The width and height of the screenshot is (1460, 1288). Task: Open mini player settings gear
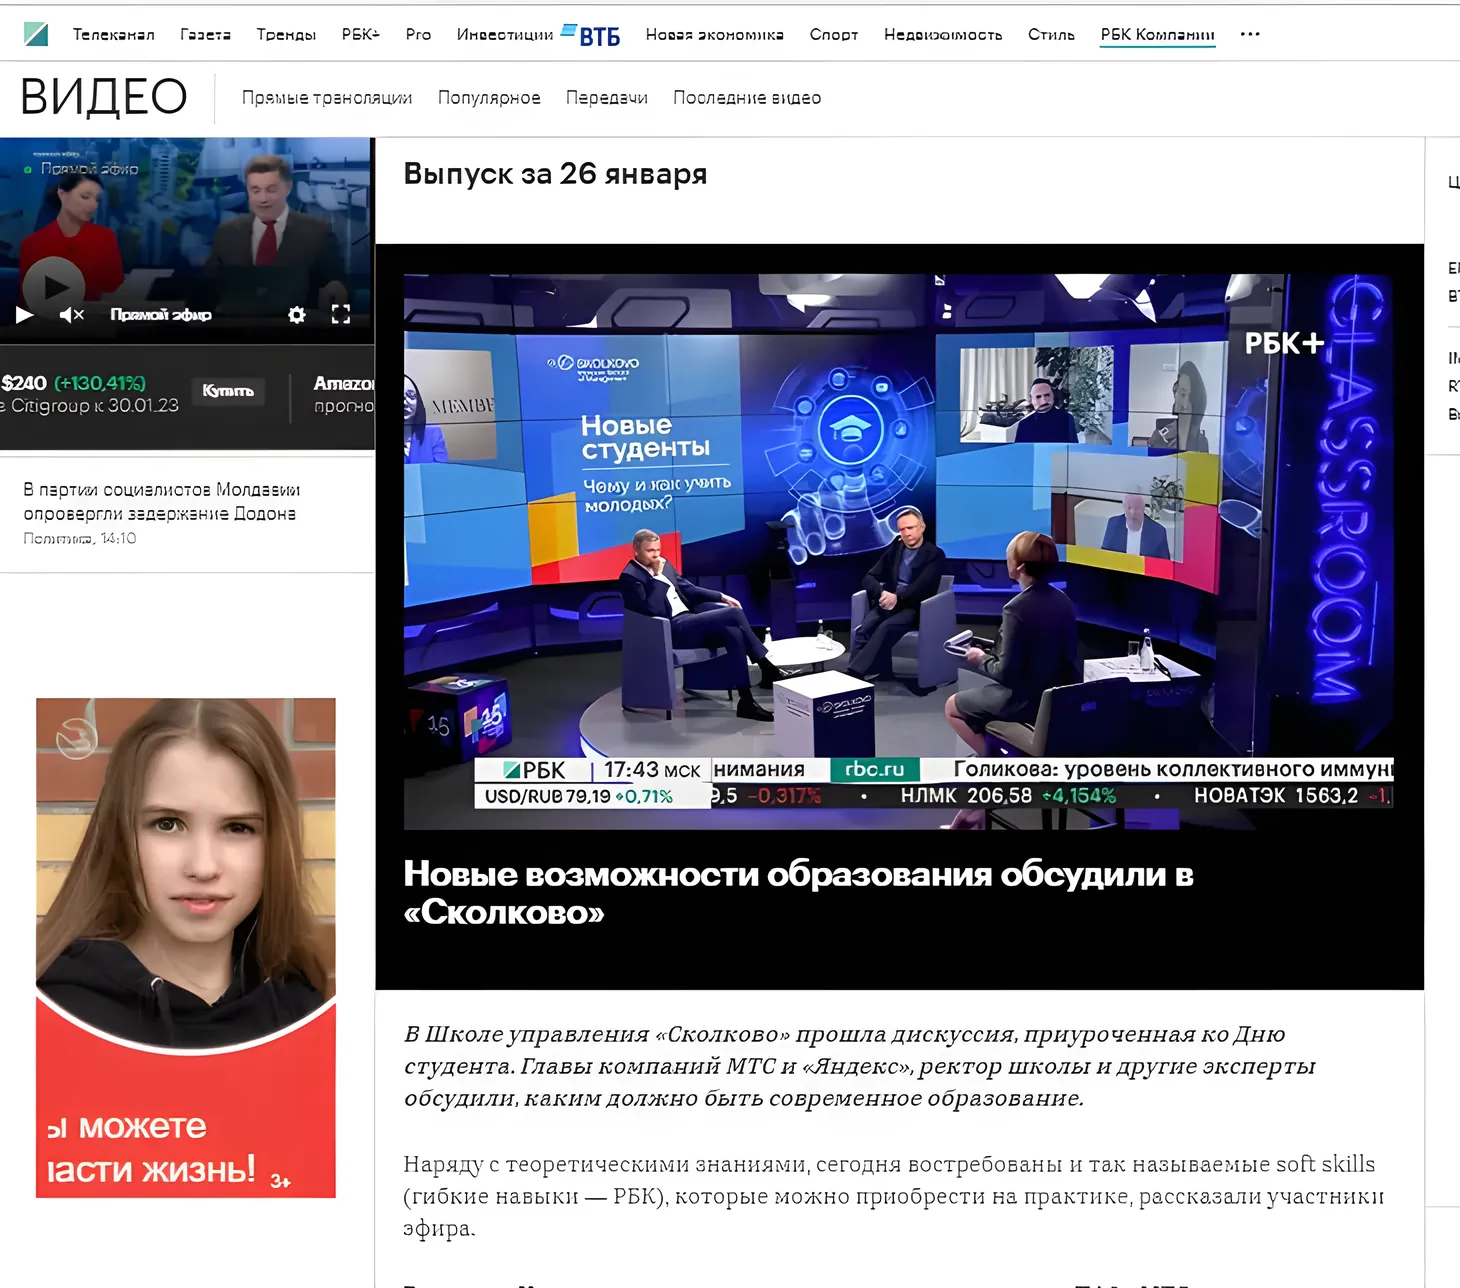297,315
